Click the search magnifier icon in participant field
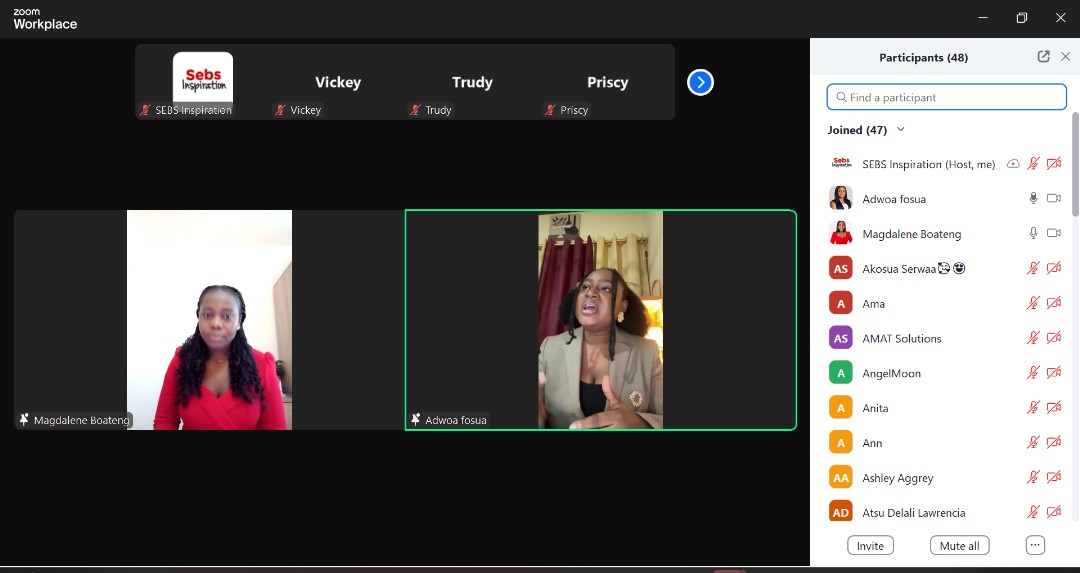Viewport: 1080px width, 573px height. point(840,97)
